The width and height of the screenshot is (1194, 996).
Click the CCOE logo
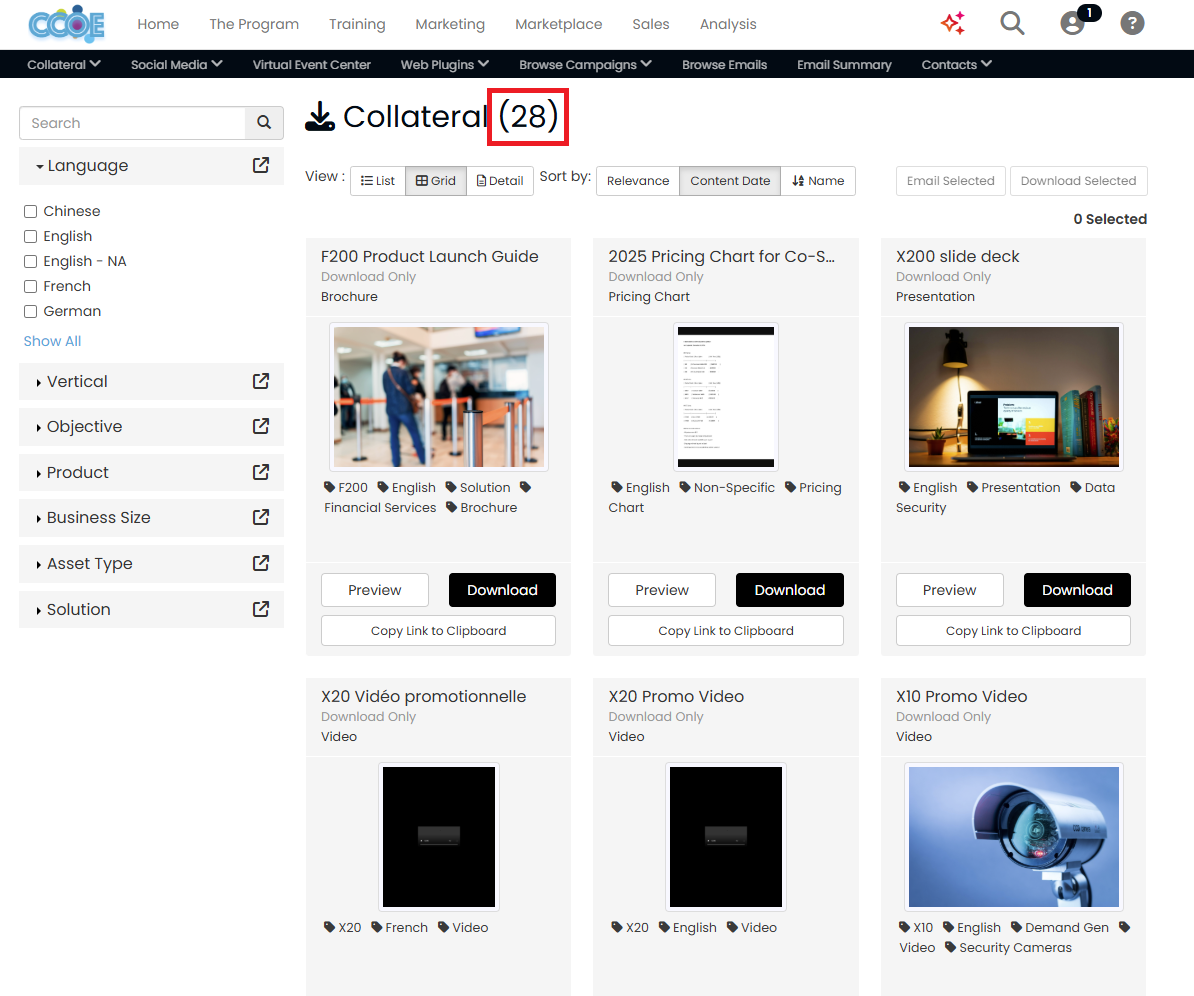pos(66,24)
